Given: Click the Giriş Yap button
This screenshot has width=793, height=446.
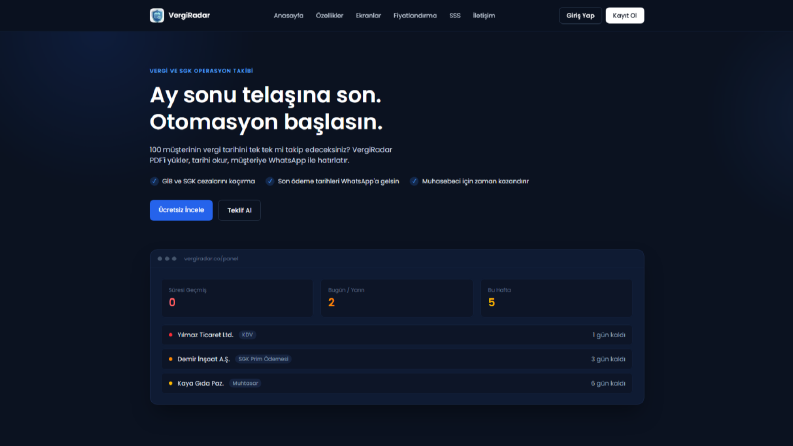Looking at the screenshot, I should click(x=580, y=16).
